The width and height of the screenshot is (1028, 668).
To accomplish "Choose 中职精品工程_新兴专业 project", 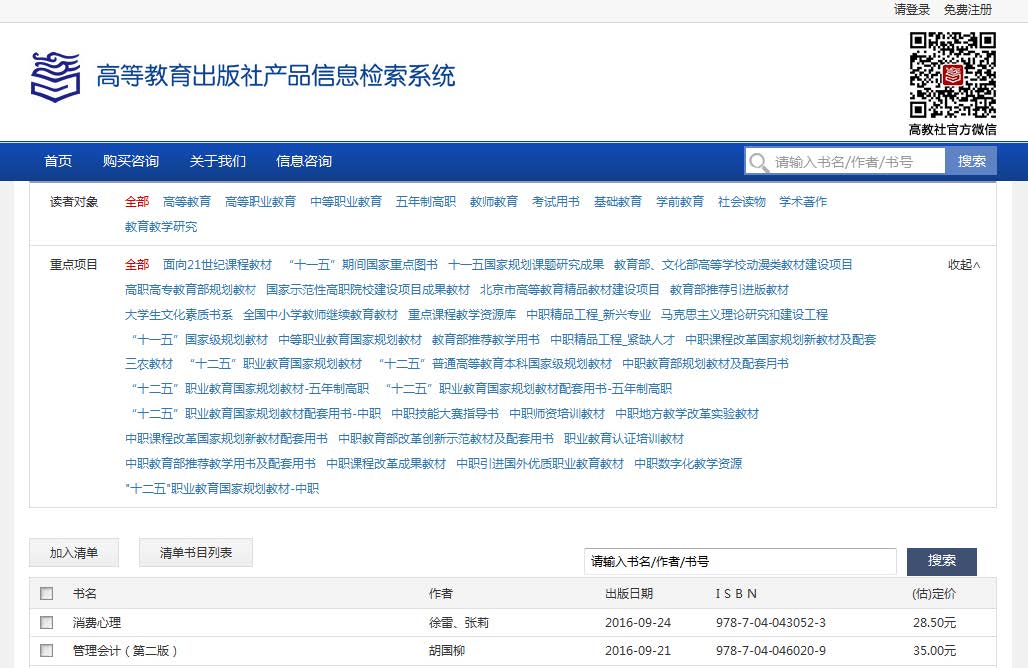I will [x=589, y=315].
